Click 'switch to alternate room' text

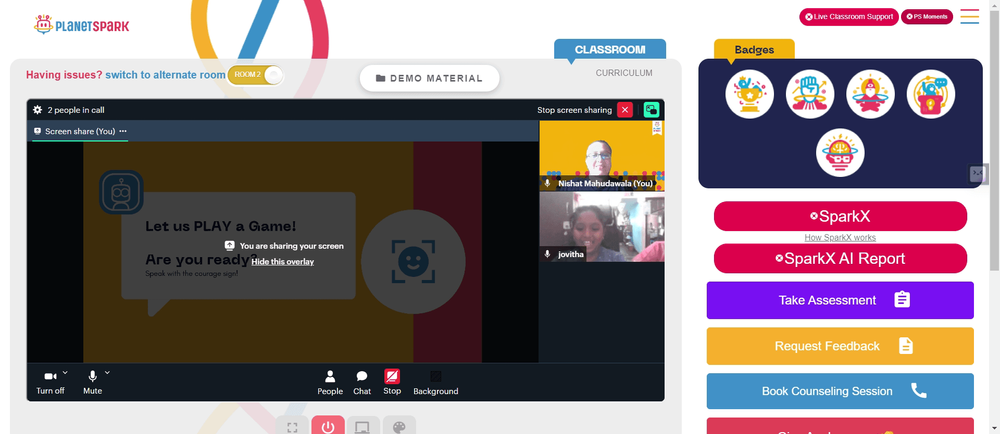[x=165, y=75]
